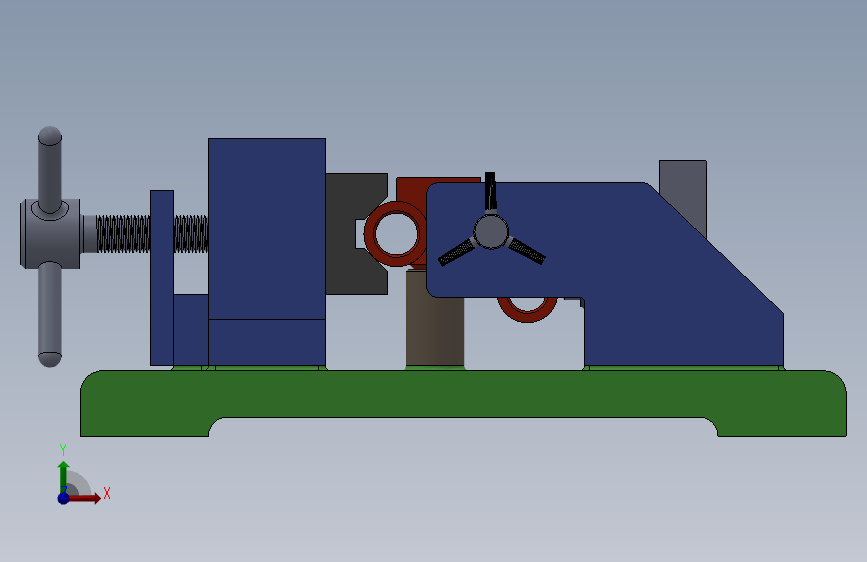Click the blue Z origin ball of triad
The width and height of the screenshot is (867, 562).
[x=64, y=498]
